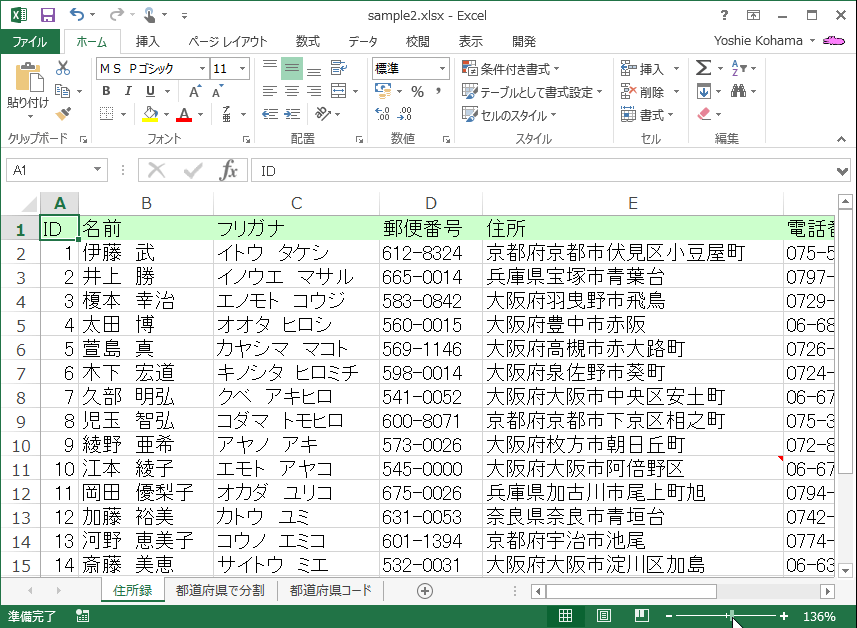This screenshot has width=857, height=628.
Task: Open the 都道府県コード sheet
Action: [x=331, y=590]
